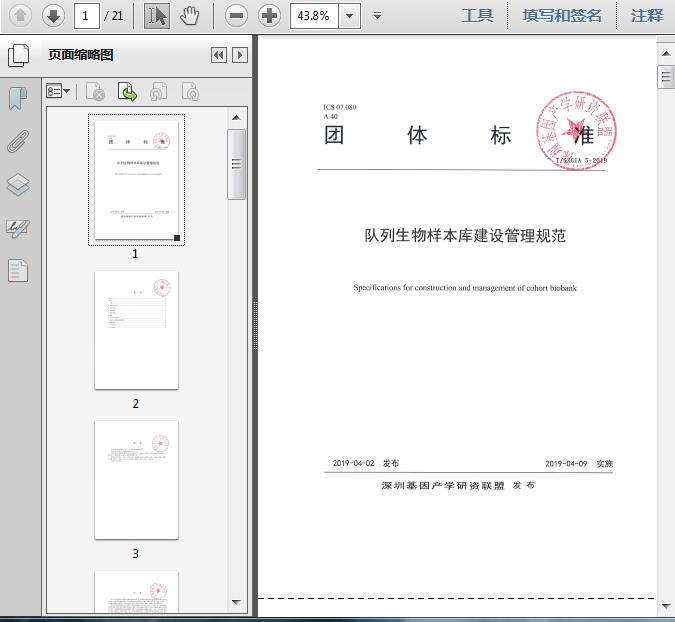Screen dimensions: 675x622
Task: Open the thumbnail options dropdown menu
Action: [58, 91]
